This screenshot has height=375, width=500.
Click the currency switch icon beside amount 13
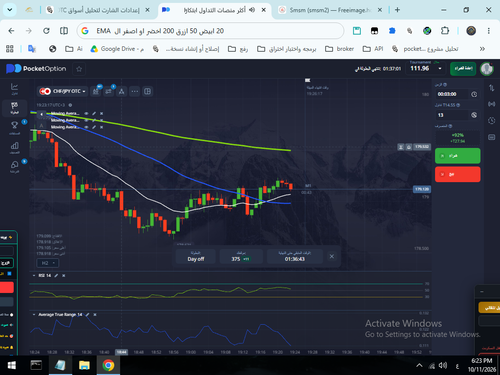(x=474, y=115)
